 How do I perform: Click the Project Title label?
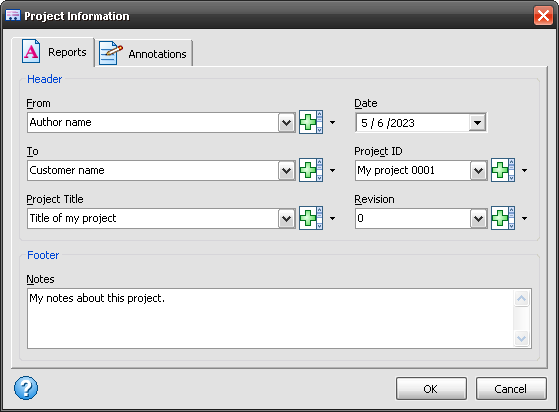click(55, 199)
